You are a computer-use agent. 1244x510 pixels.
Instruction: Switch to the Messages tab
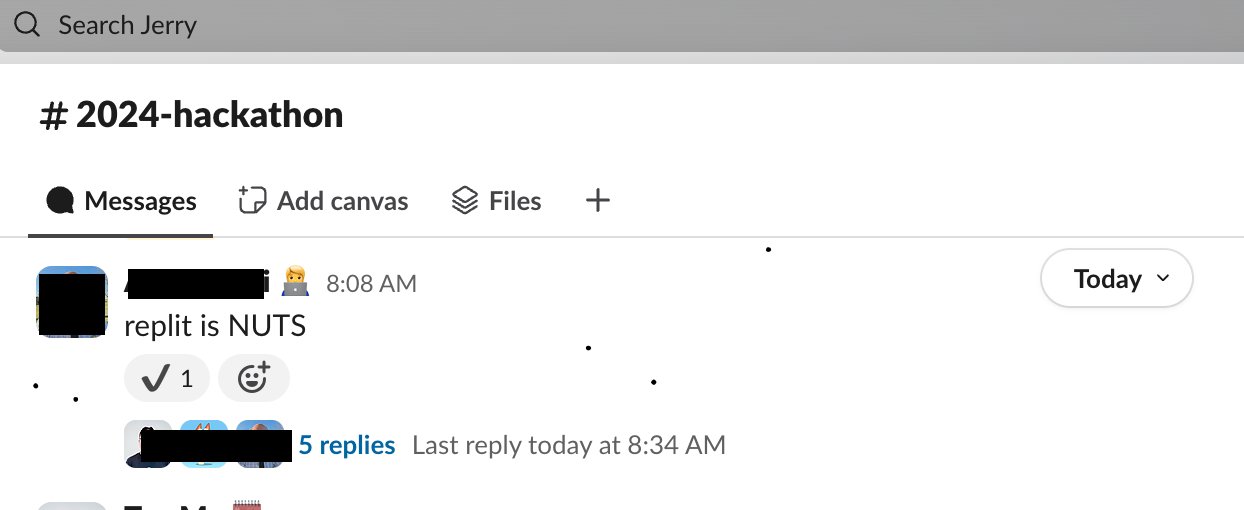121,202
